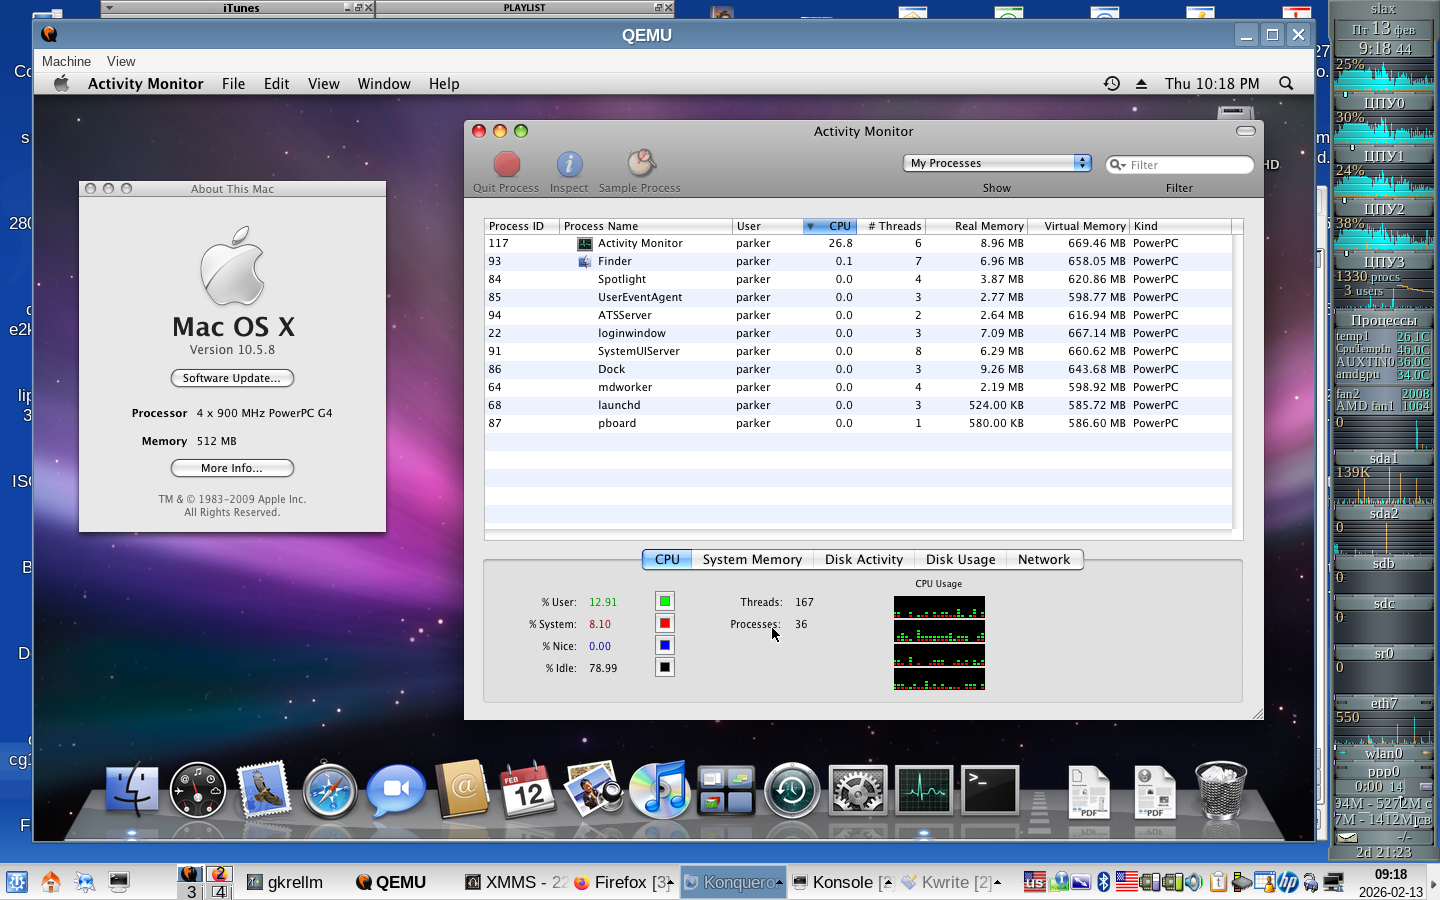Screen dimensions: 1440x900
Task: Open the Edit menu in Mac menu bar
Action: tap(277, 84)
